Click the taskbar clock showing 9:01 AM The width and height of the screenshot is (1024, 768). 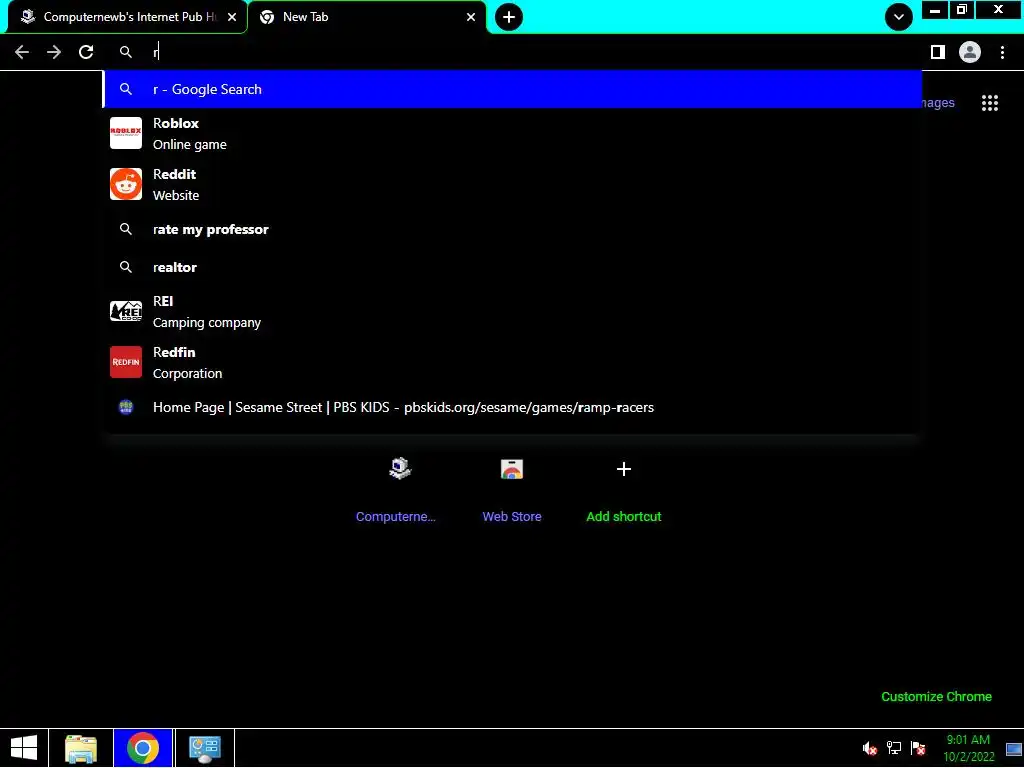(968, 748)
